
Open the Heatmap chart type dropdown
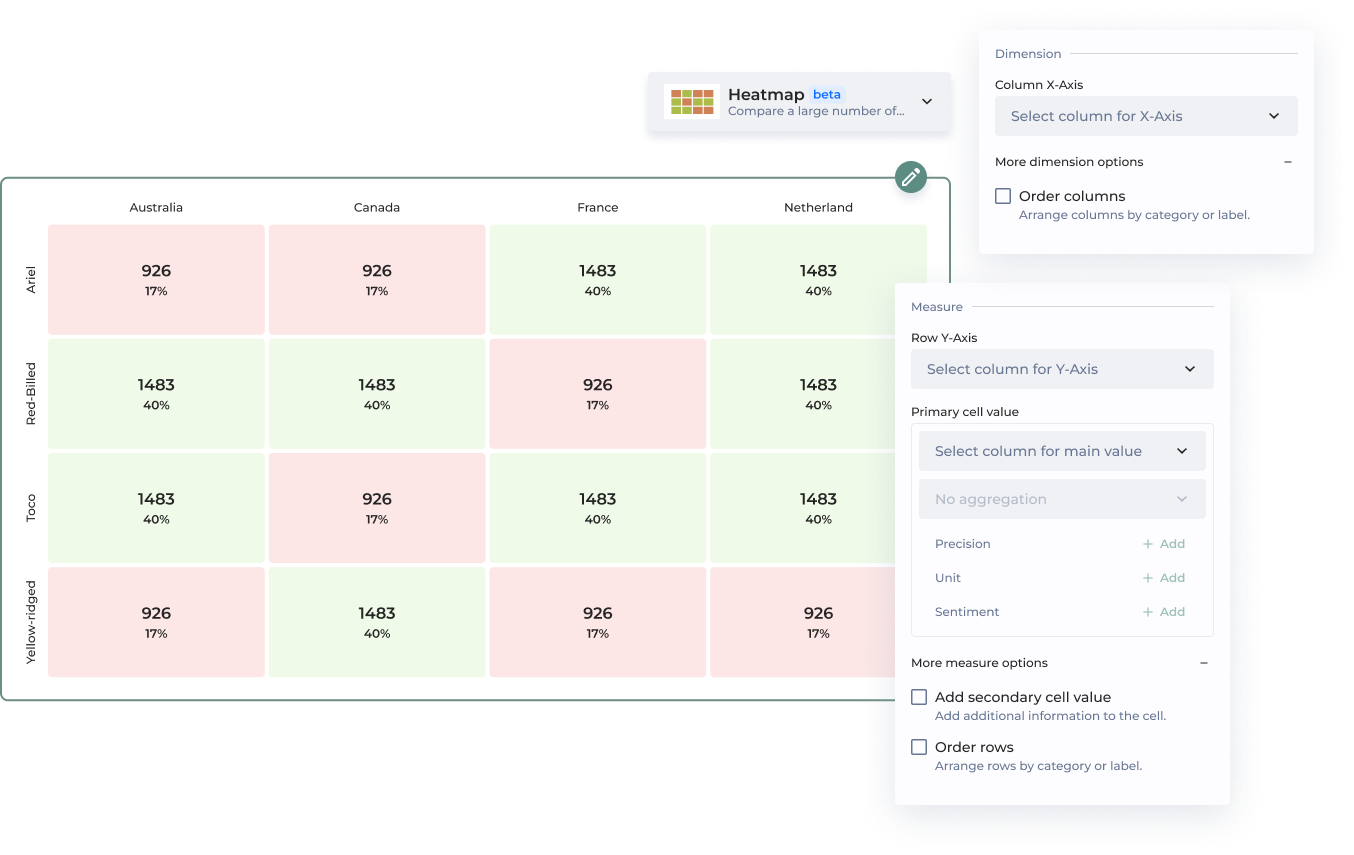pos(926,101)
